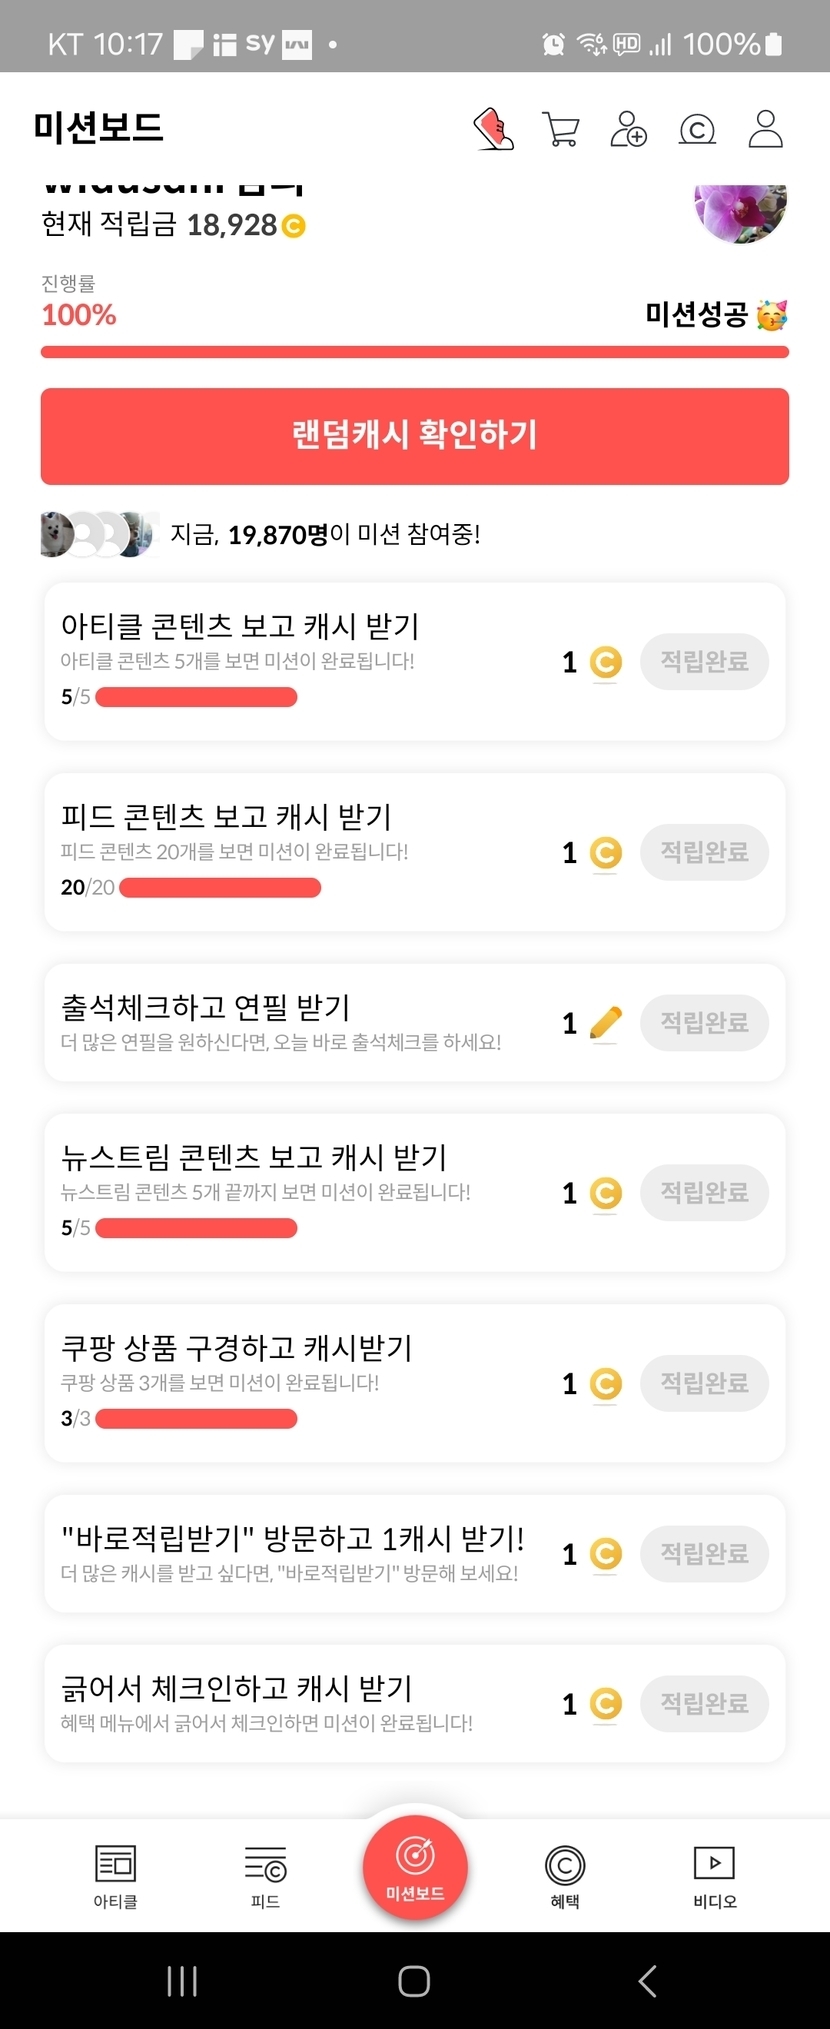
Task: Go to the 비디오 tab
Action: coord(714,1877)
